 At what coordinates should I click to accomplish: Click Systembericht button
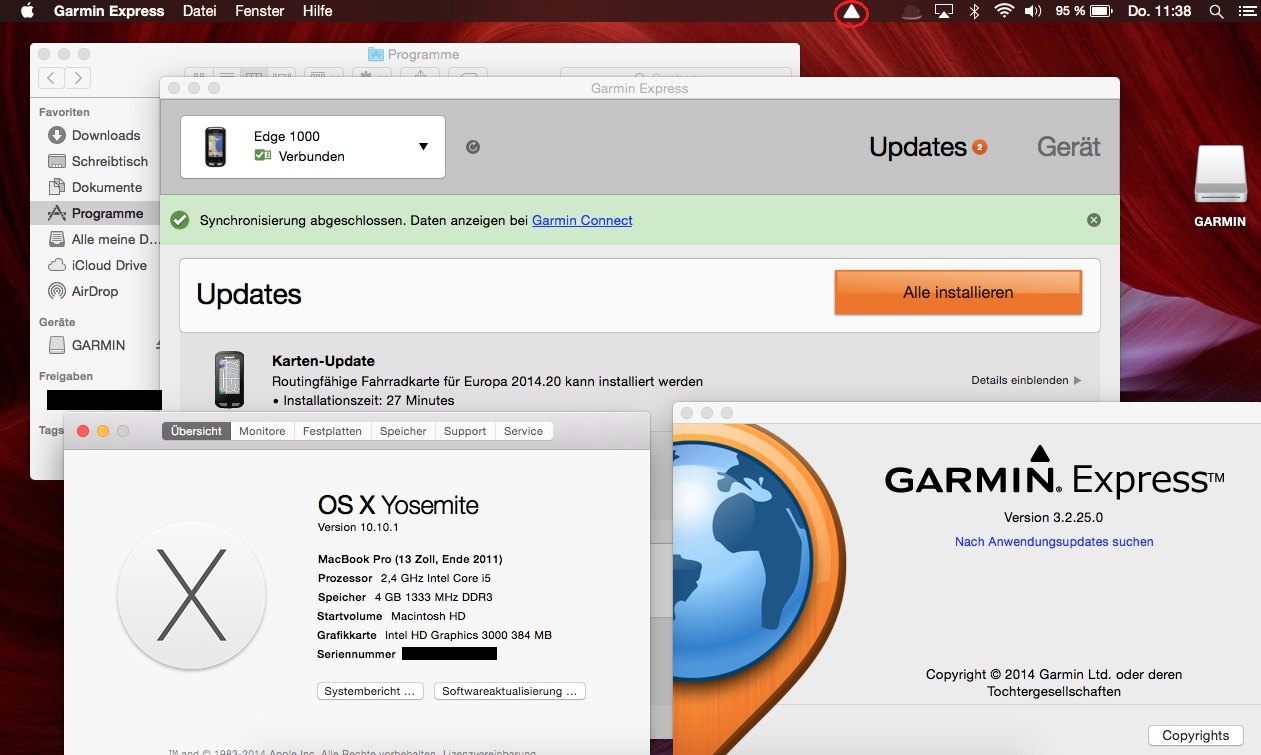click(370, 691)
